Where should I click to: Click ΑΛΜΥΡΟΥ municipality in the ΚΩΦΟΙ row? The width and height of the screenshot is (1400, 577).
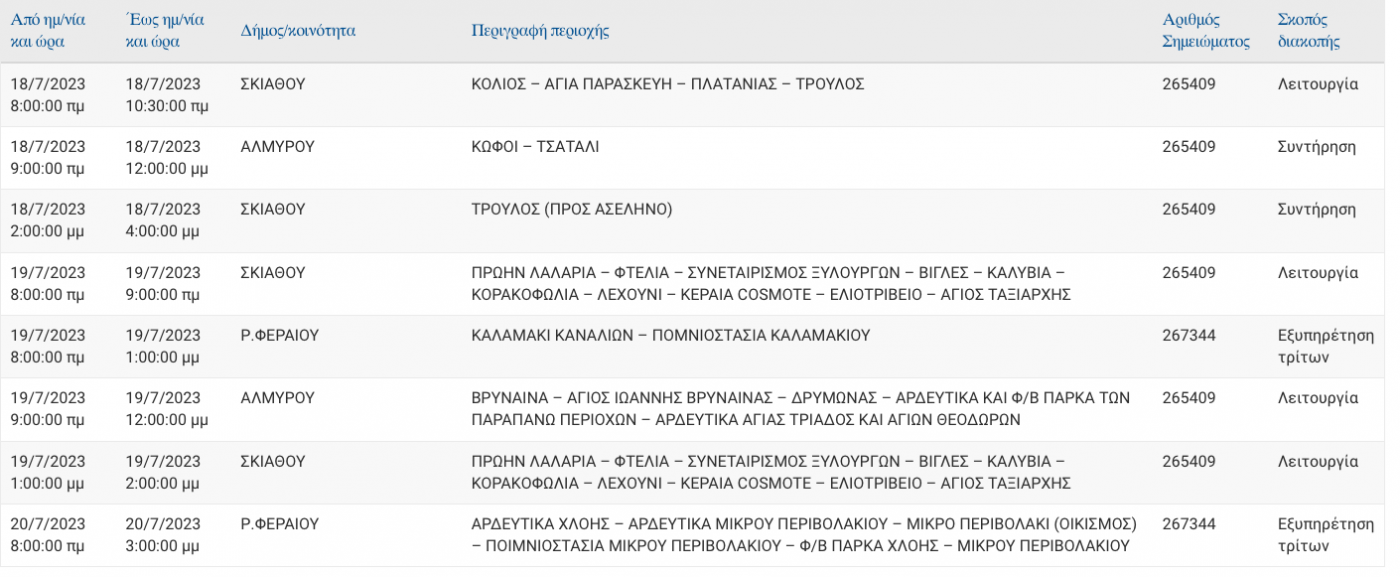tap(277, 147)
